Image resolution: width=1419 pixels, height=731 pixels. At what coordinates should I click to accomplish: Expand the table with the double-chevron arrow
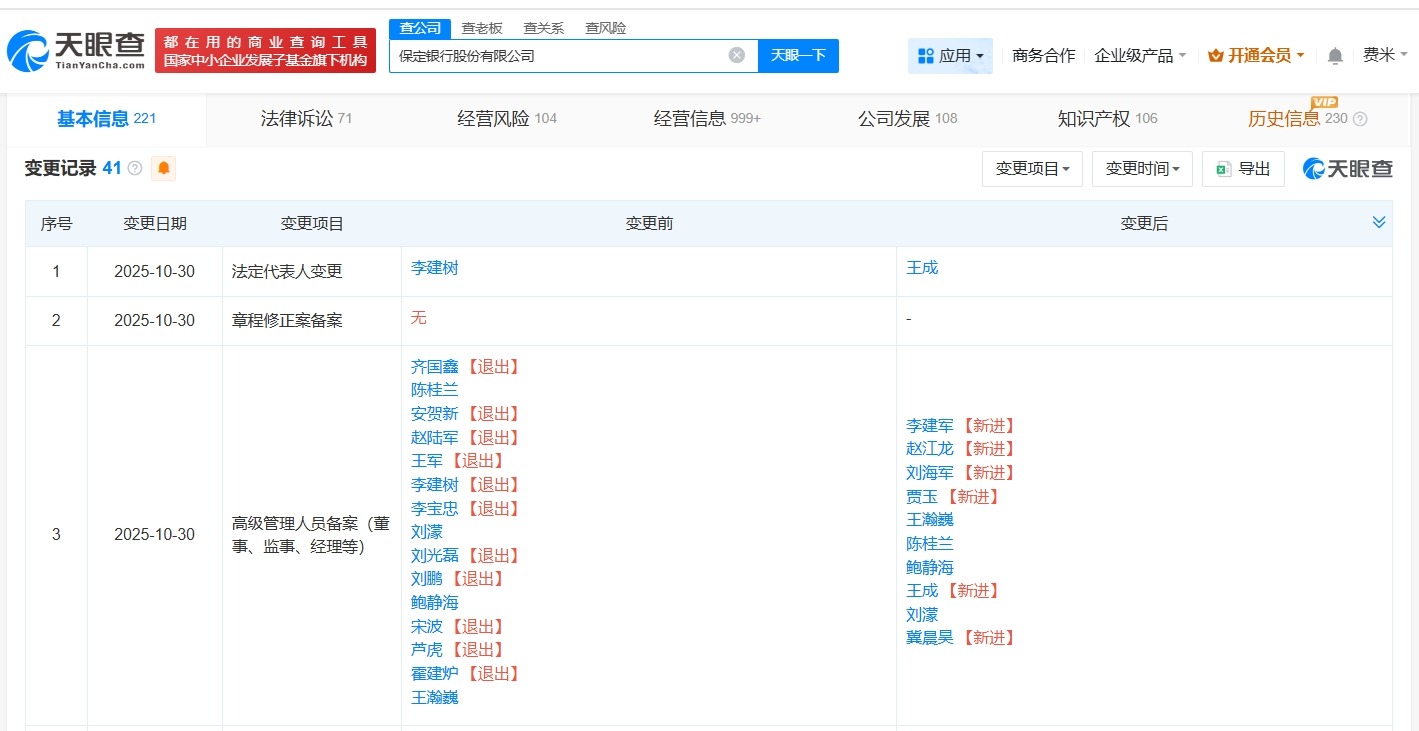1378,221
